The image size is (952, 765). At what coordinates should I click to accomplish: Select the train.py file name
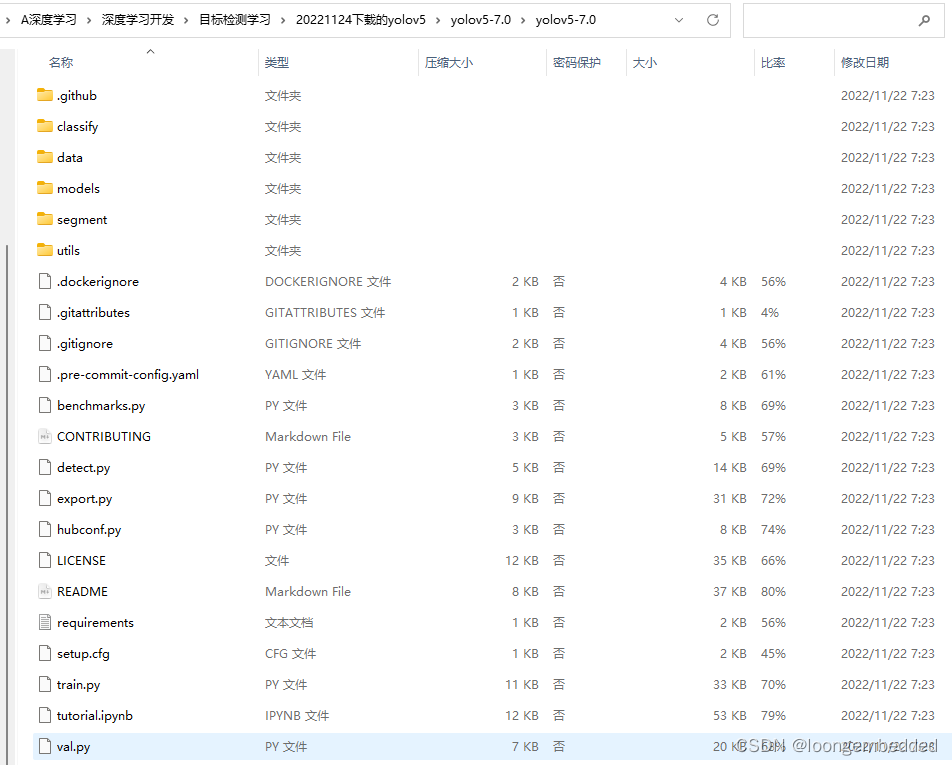click(78, 685)
